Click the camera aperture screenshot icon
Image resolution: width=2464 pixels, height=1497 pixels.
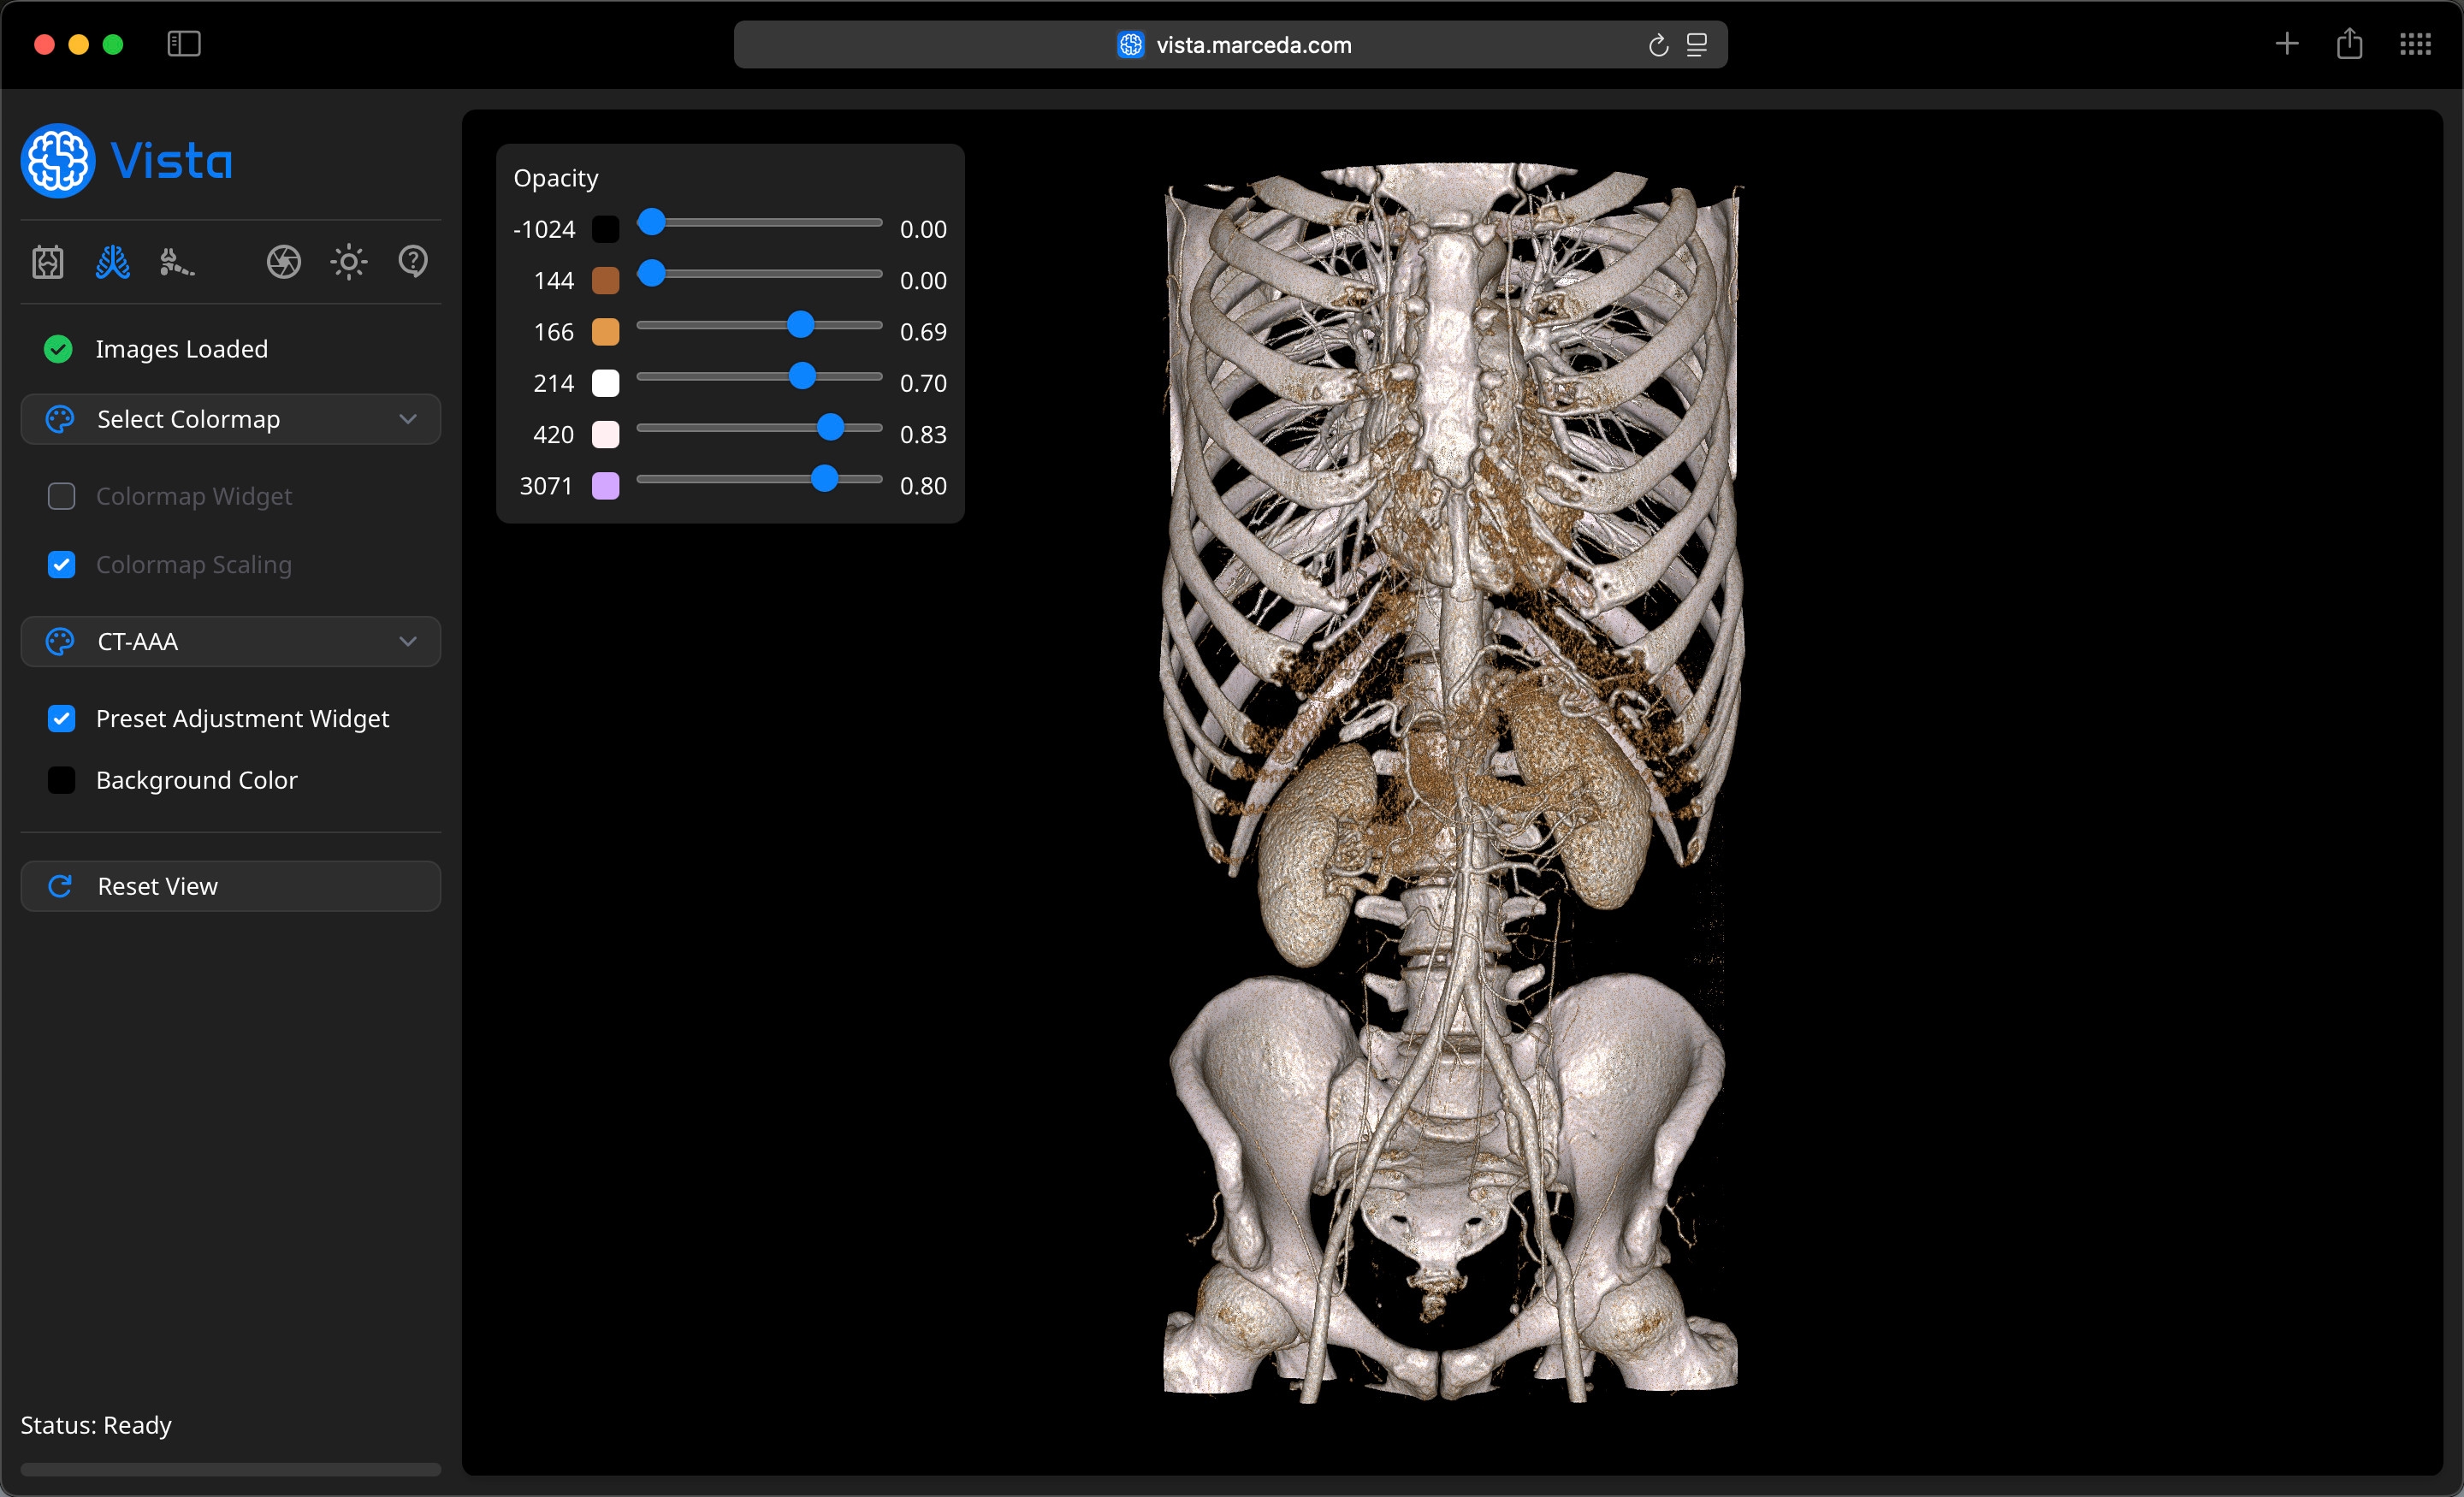click(x=284, y=262)
